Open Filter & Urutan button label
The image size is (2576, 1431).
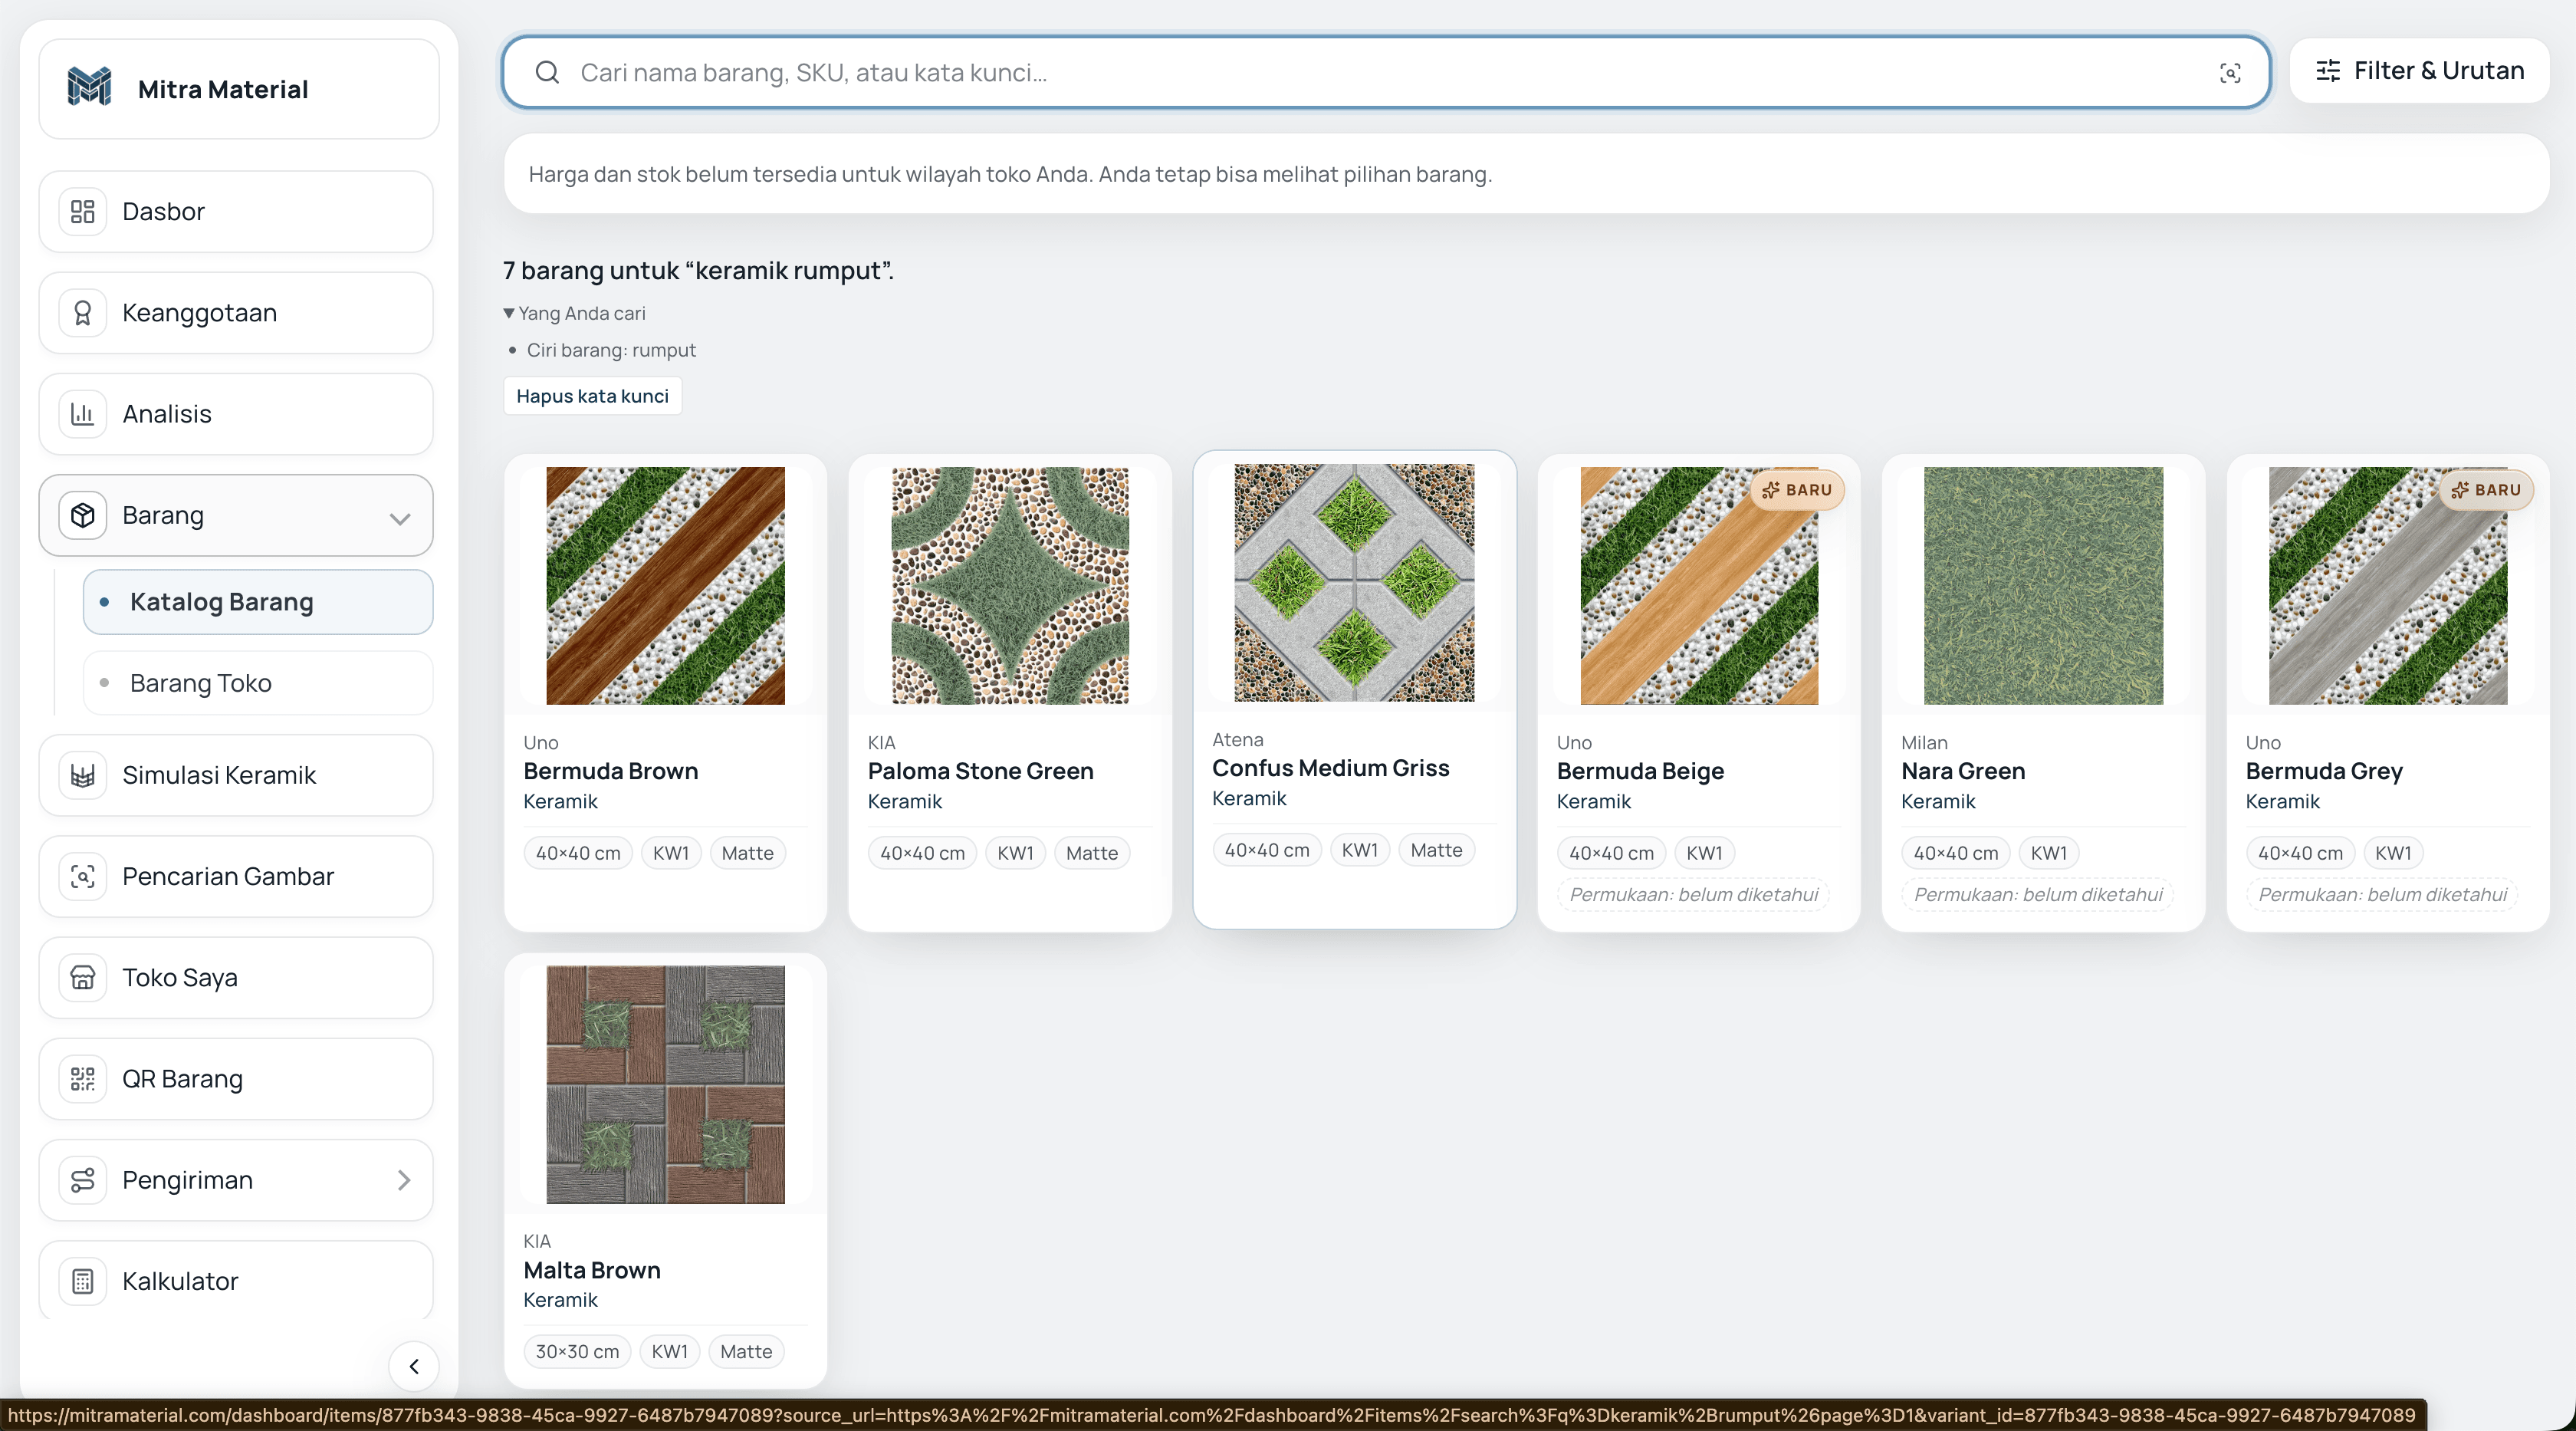(x=2439, y=71)
